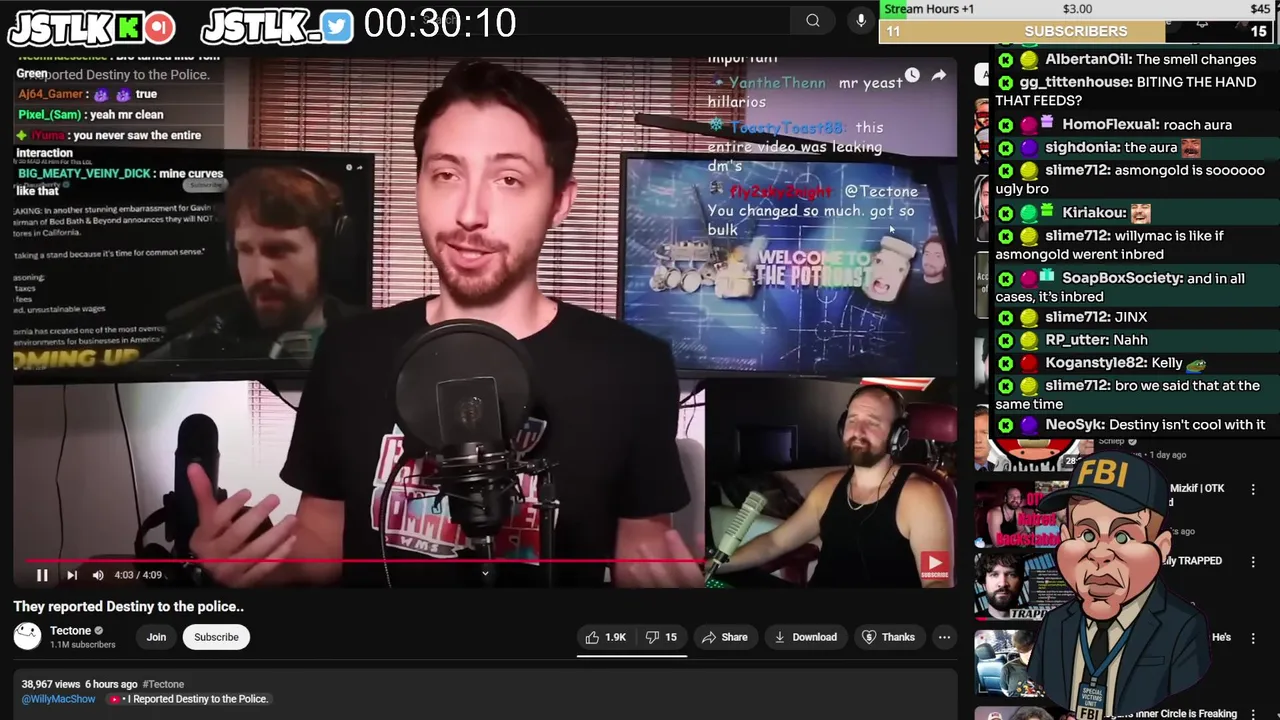Click the red Subscribe watermark in player
This screenshot has height=720, width=1280.
pos(934,566)
